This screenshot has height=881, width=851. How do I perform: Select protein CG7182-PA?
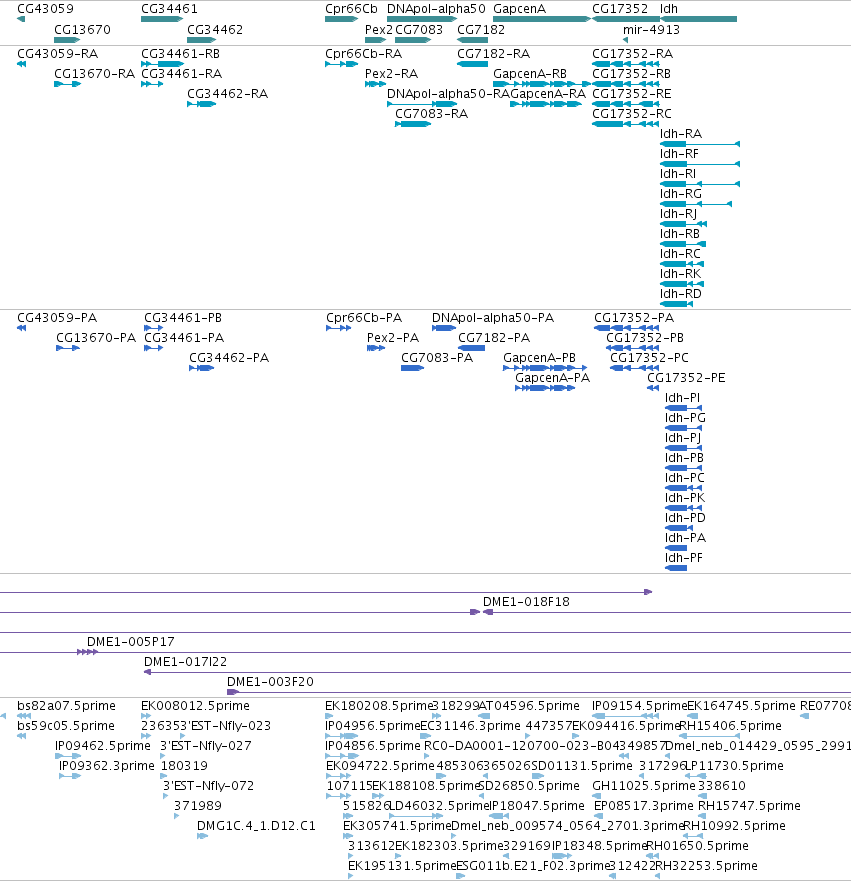(494, 338)
